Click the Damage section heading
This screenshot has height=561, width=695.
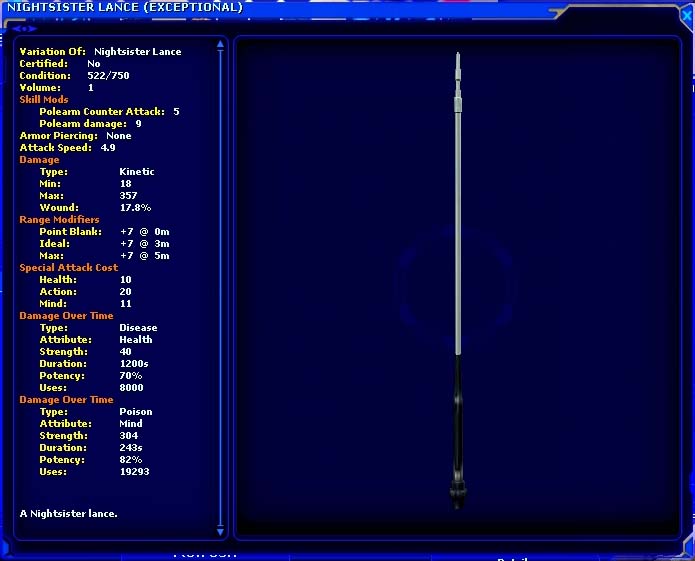(x=39, y=160)
